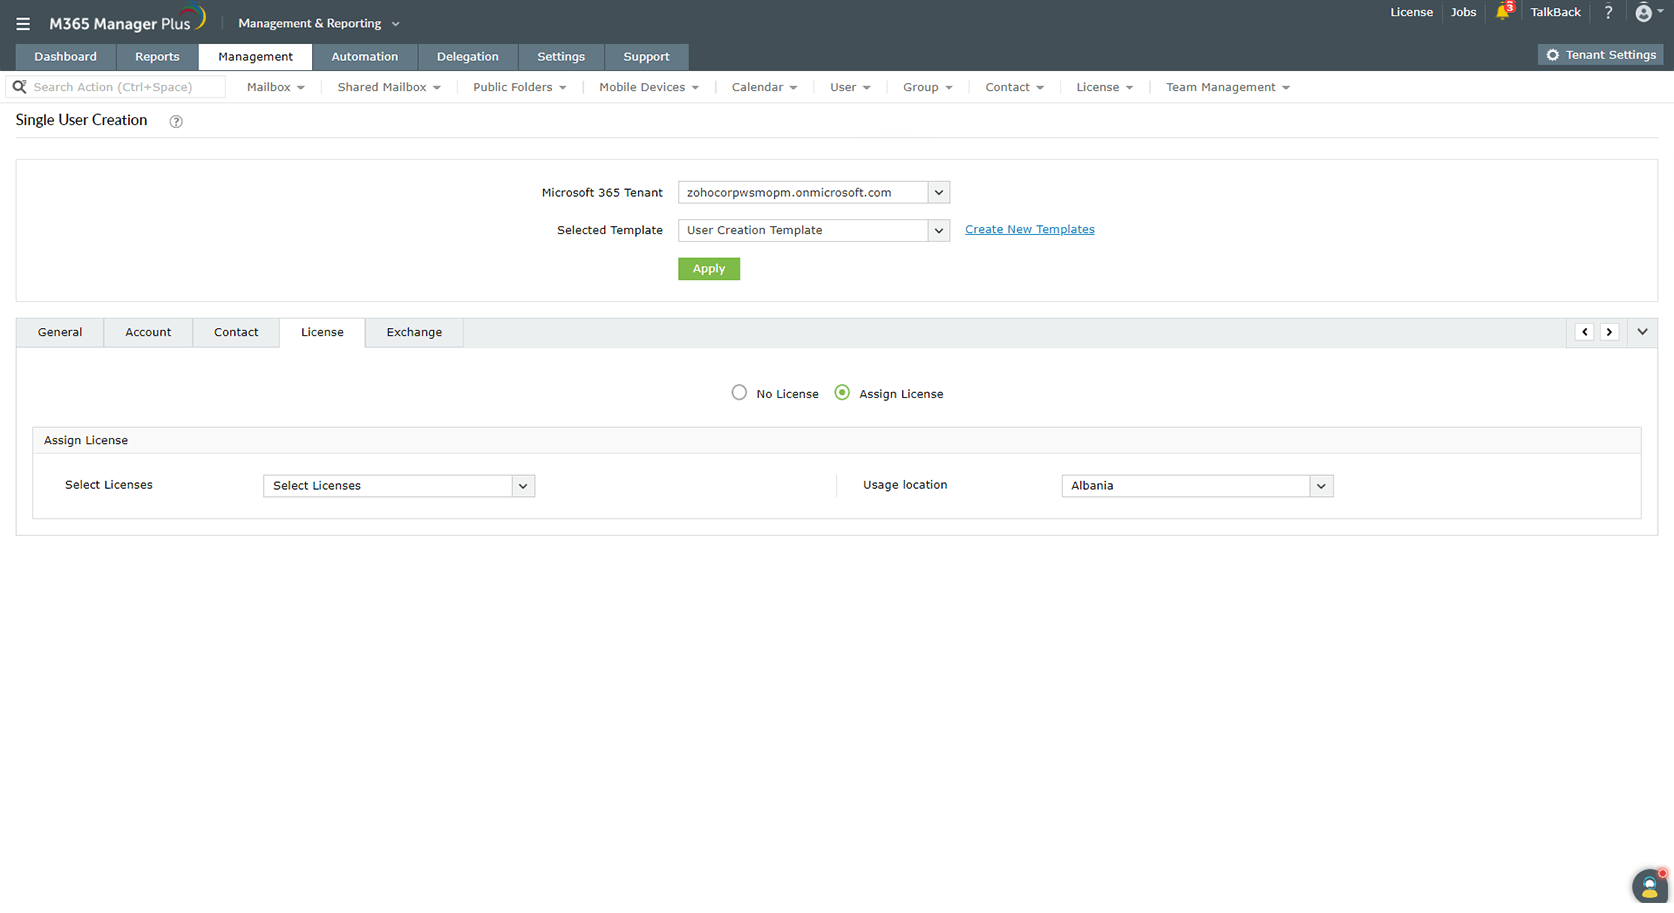Switch to the License form tab
The image size is (1674, 913).
[x=322, y=332]
